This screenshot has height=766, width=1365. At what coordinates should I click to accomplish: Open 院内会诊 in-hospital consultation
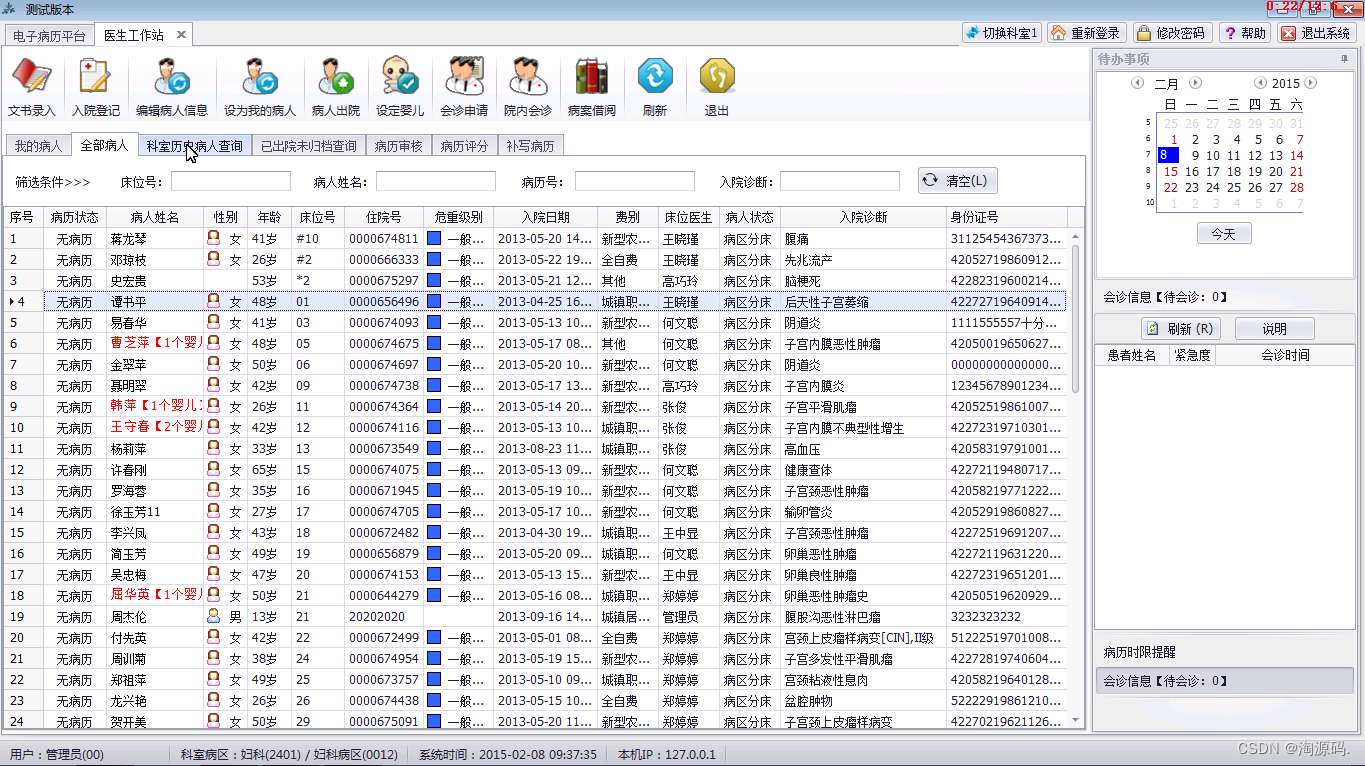pyautogui.click(x=528, y=88)
